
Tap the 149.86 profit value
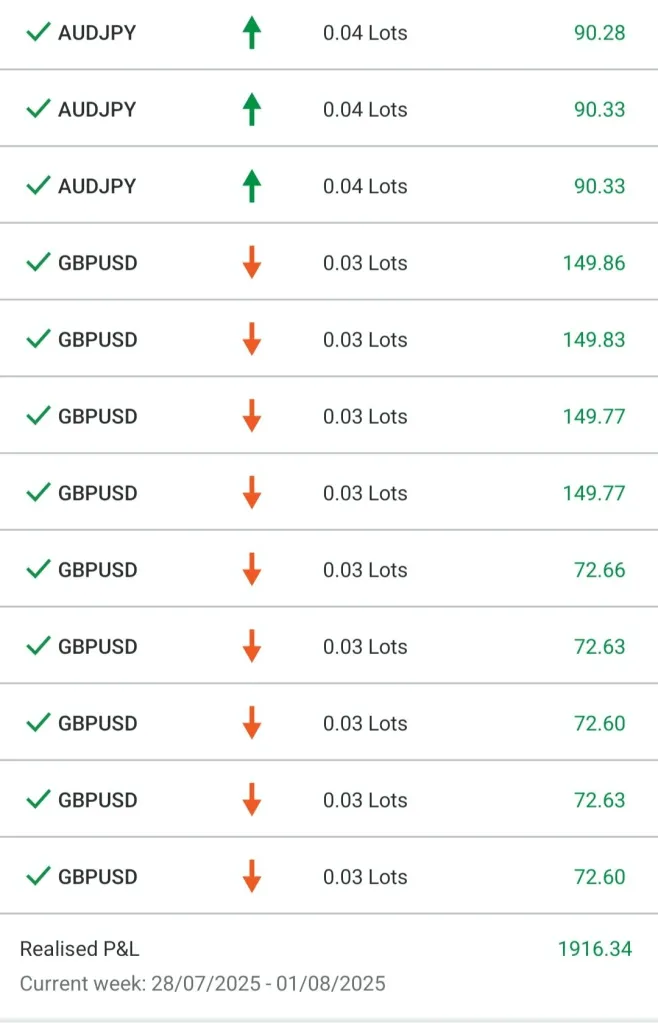(594, 263)
